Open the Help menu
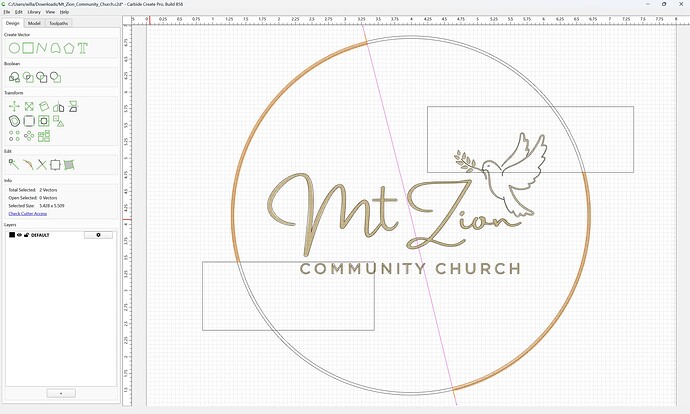The image size is (690, 414). click(64, 12)
